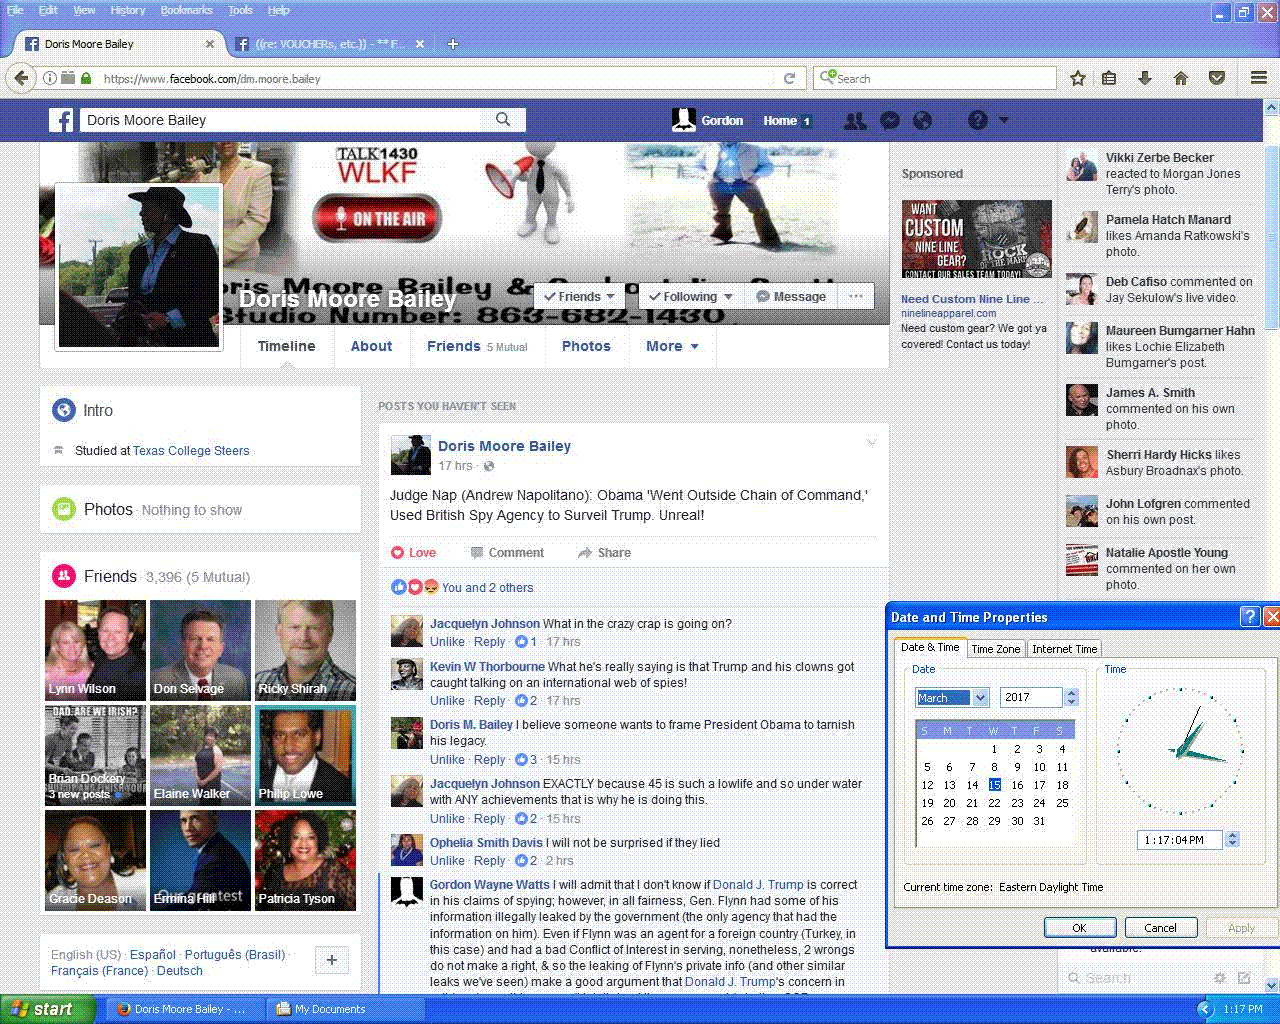This screenshot has width=1280, height=1024.
Task: Select day 22 in the calendar
Action: 994,803
